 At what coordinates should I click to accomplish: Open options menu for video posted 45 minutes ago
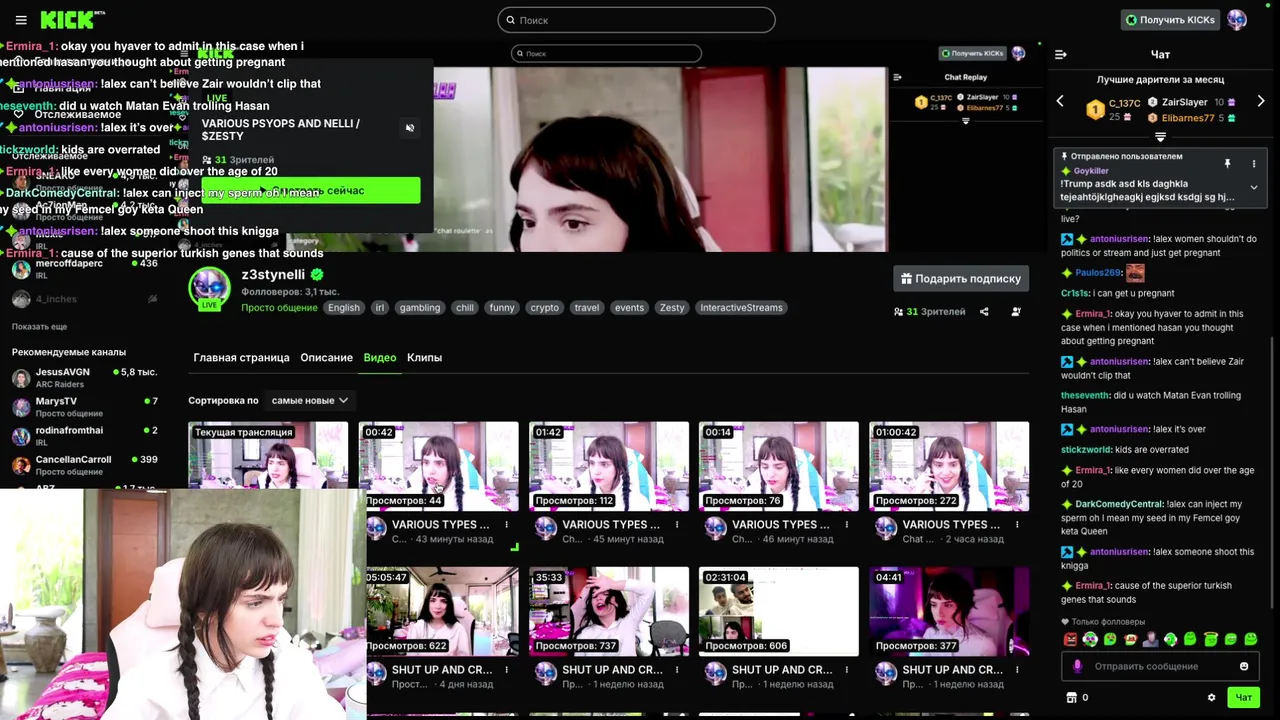click(x=677, y=524)
